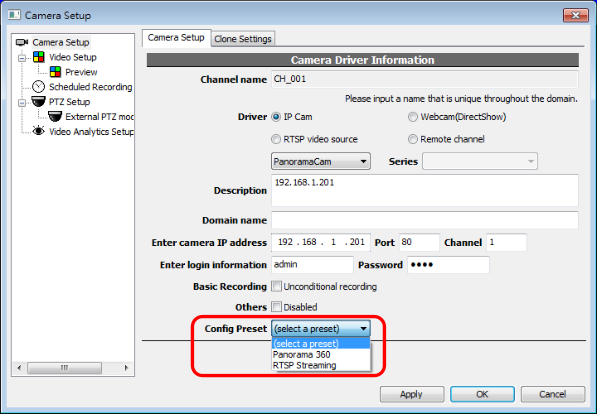
Task: Click the Preview colored grid icon
Action: (55, 72)
